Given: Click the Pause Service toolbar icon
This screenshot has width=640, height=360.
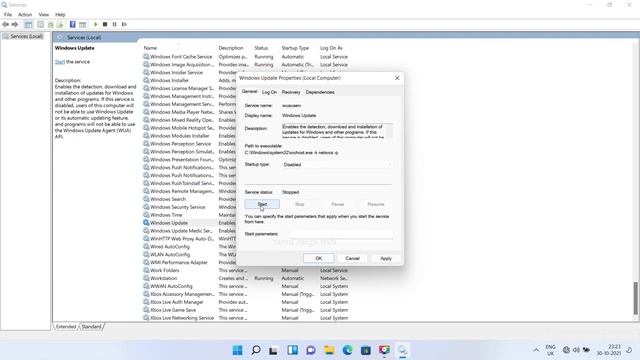Looking at the screenshot, I should tap(114, 24).
